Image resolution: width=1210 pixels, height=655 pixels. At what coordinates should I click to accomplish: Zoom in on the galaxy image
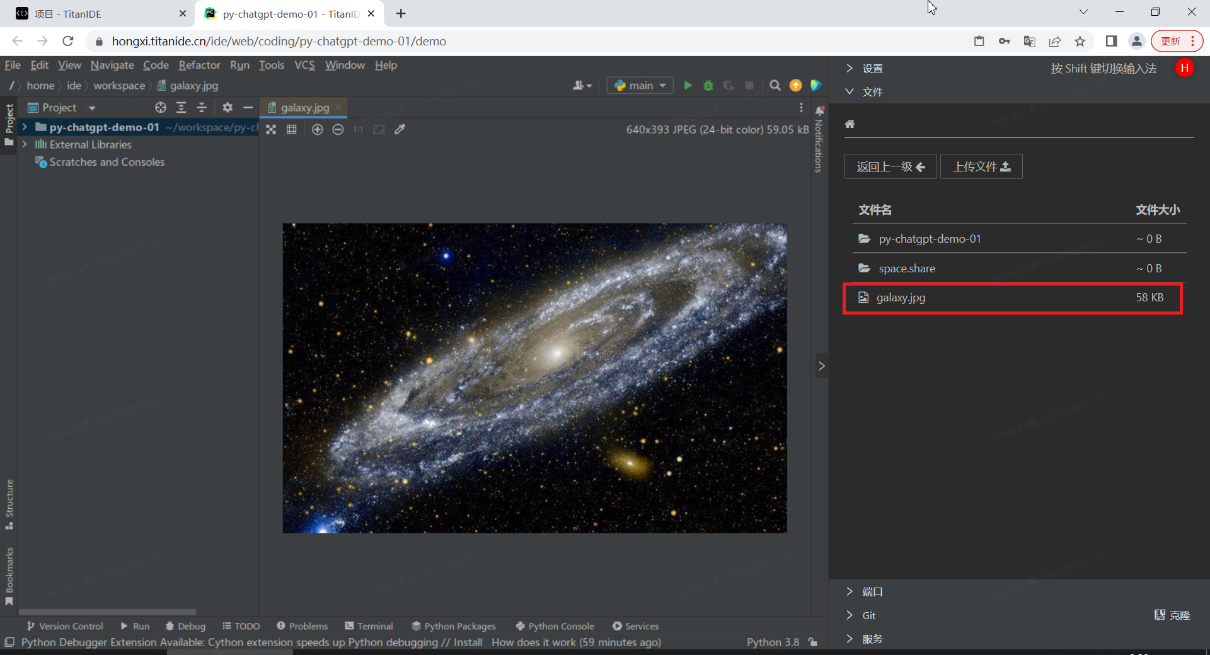[x=317, y=130]
